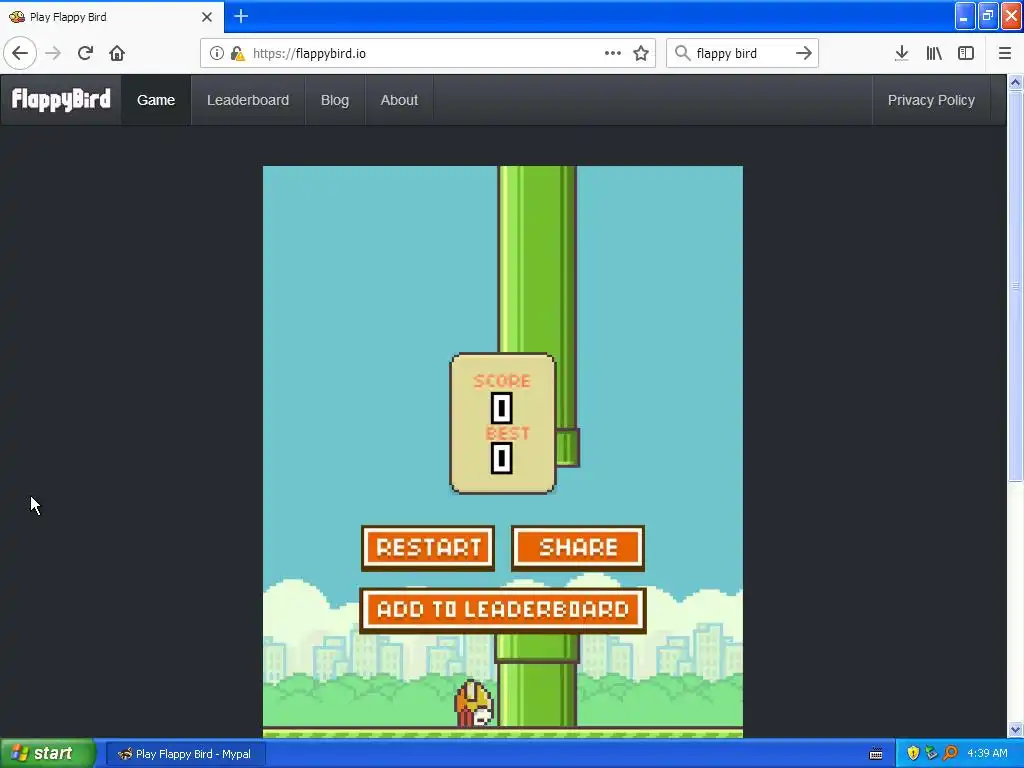Toggle the browser sidebar
The image size is (1024, 768).
[966, 53]
